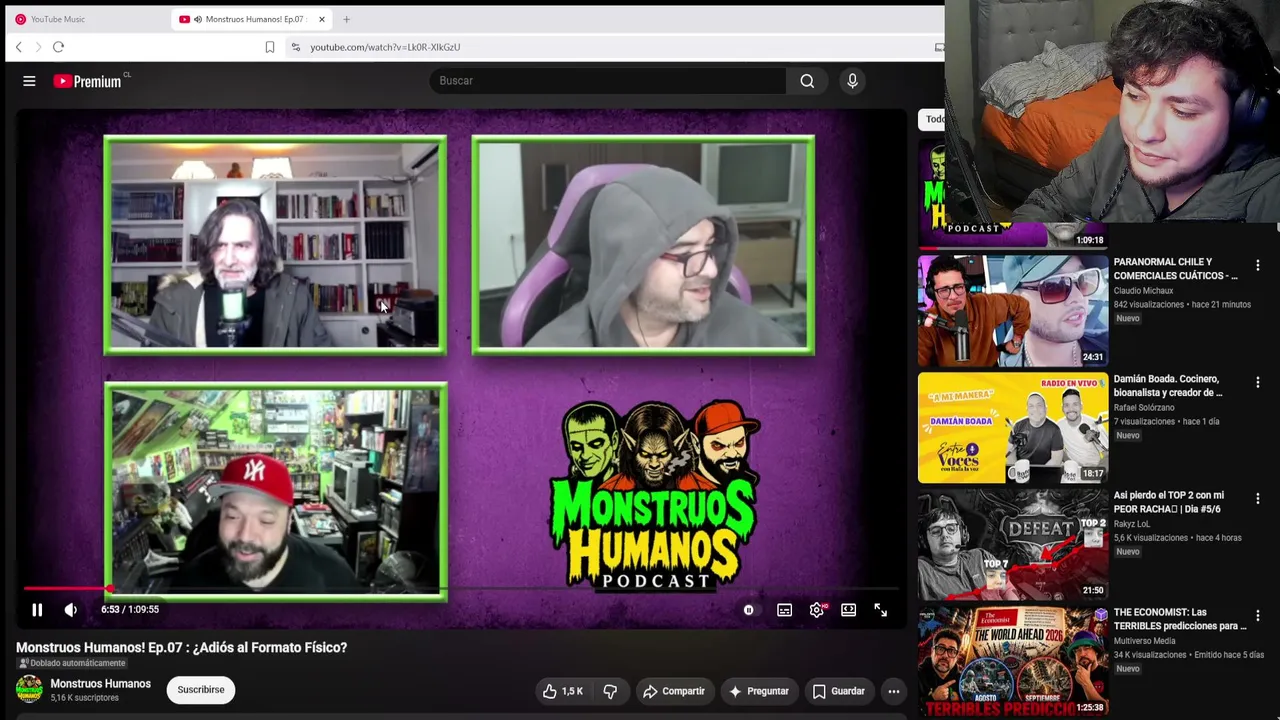Open THE ECONOMIST: Las TERRIBLES predicciones title

(x=1180, y=619)
